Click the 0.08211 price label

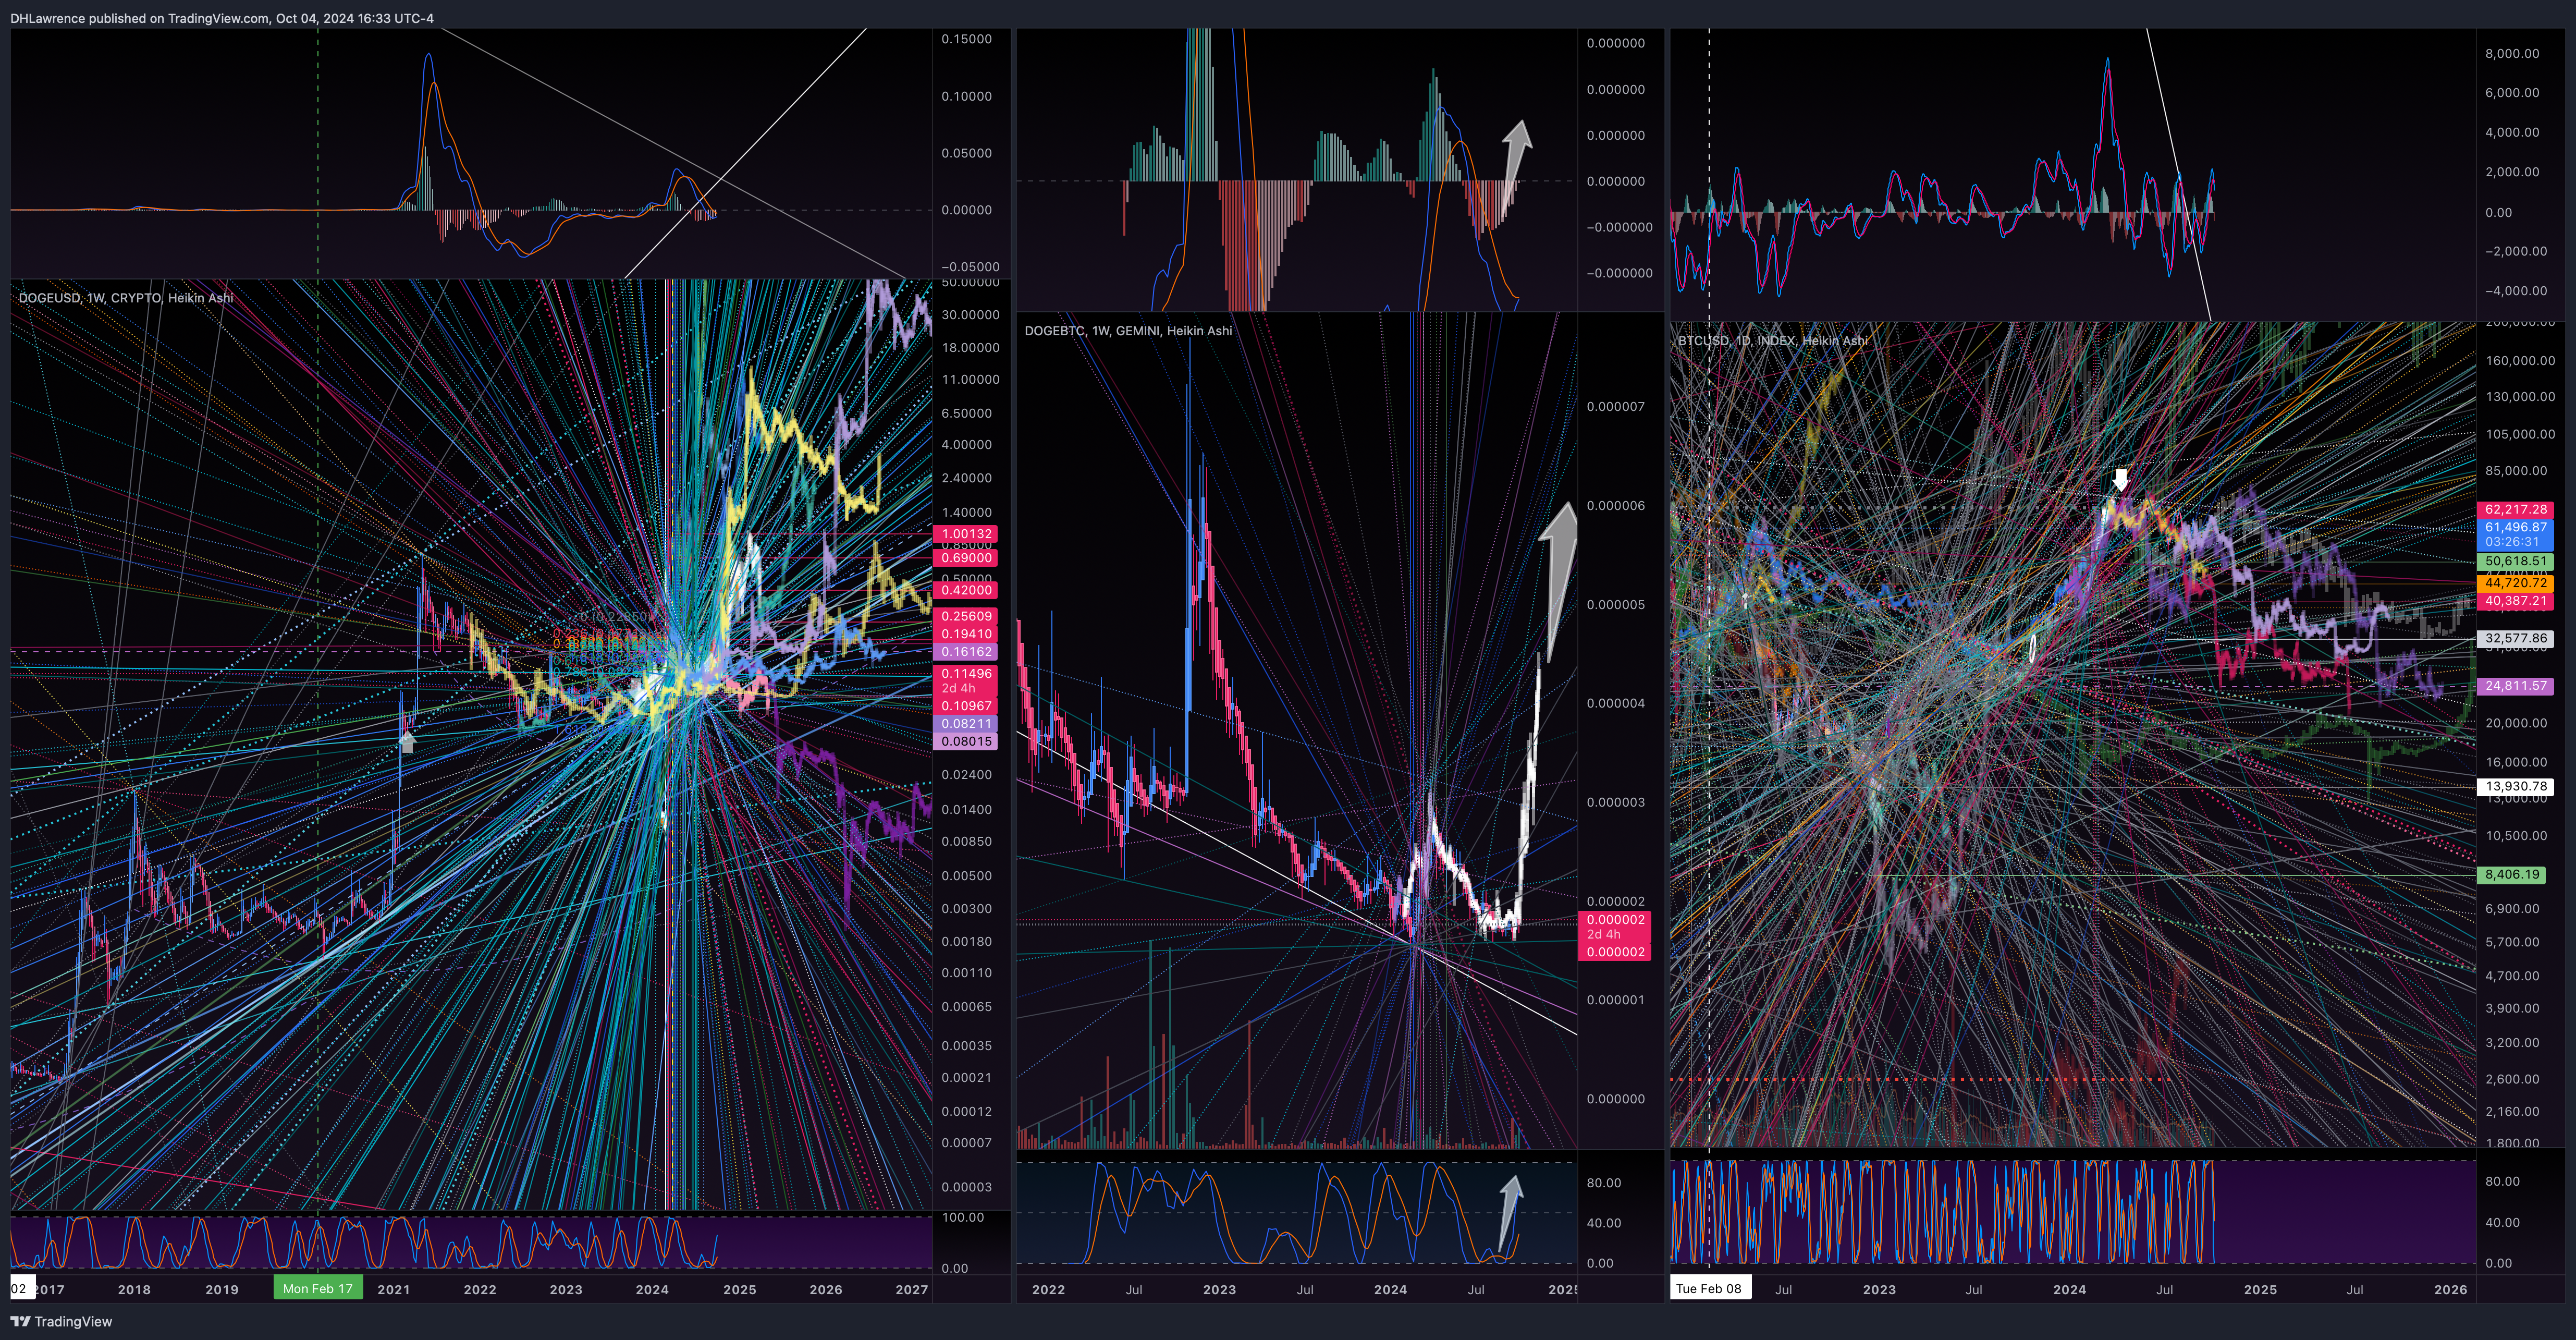(965, 724)
